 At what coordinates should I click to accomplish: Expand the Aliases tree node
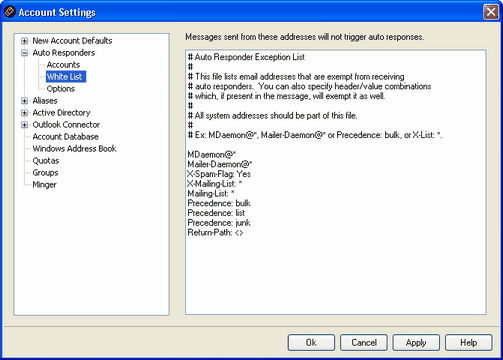(24, 101)
